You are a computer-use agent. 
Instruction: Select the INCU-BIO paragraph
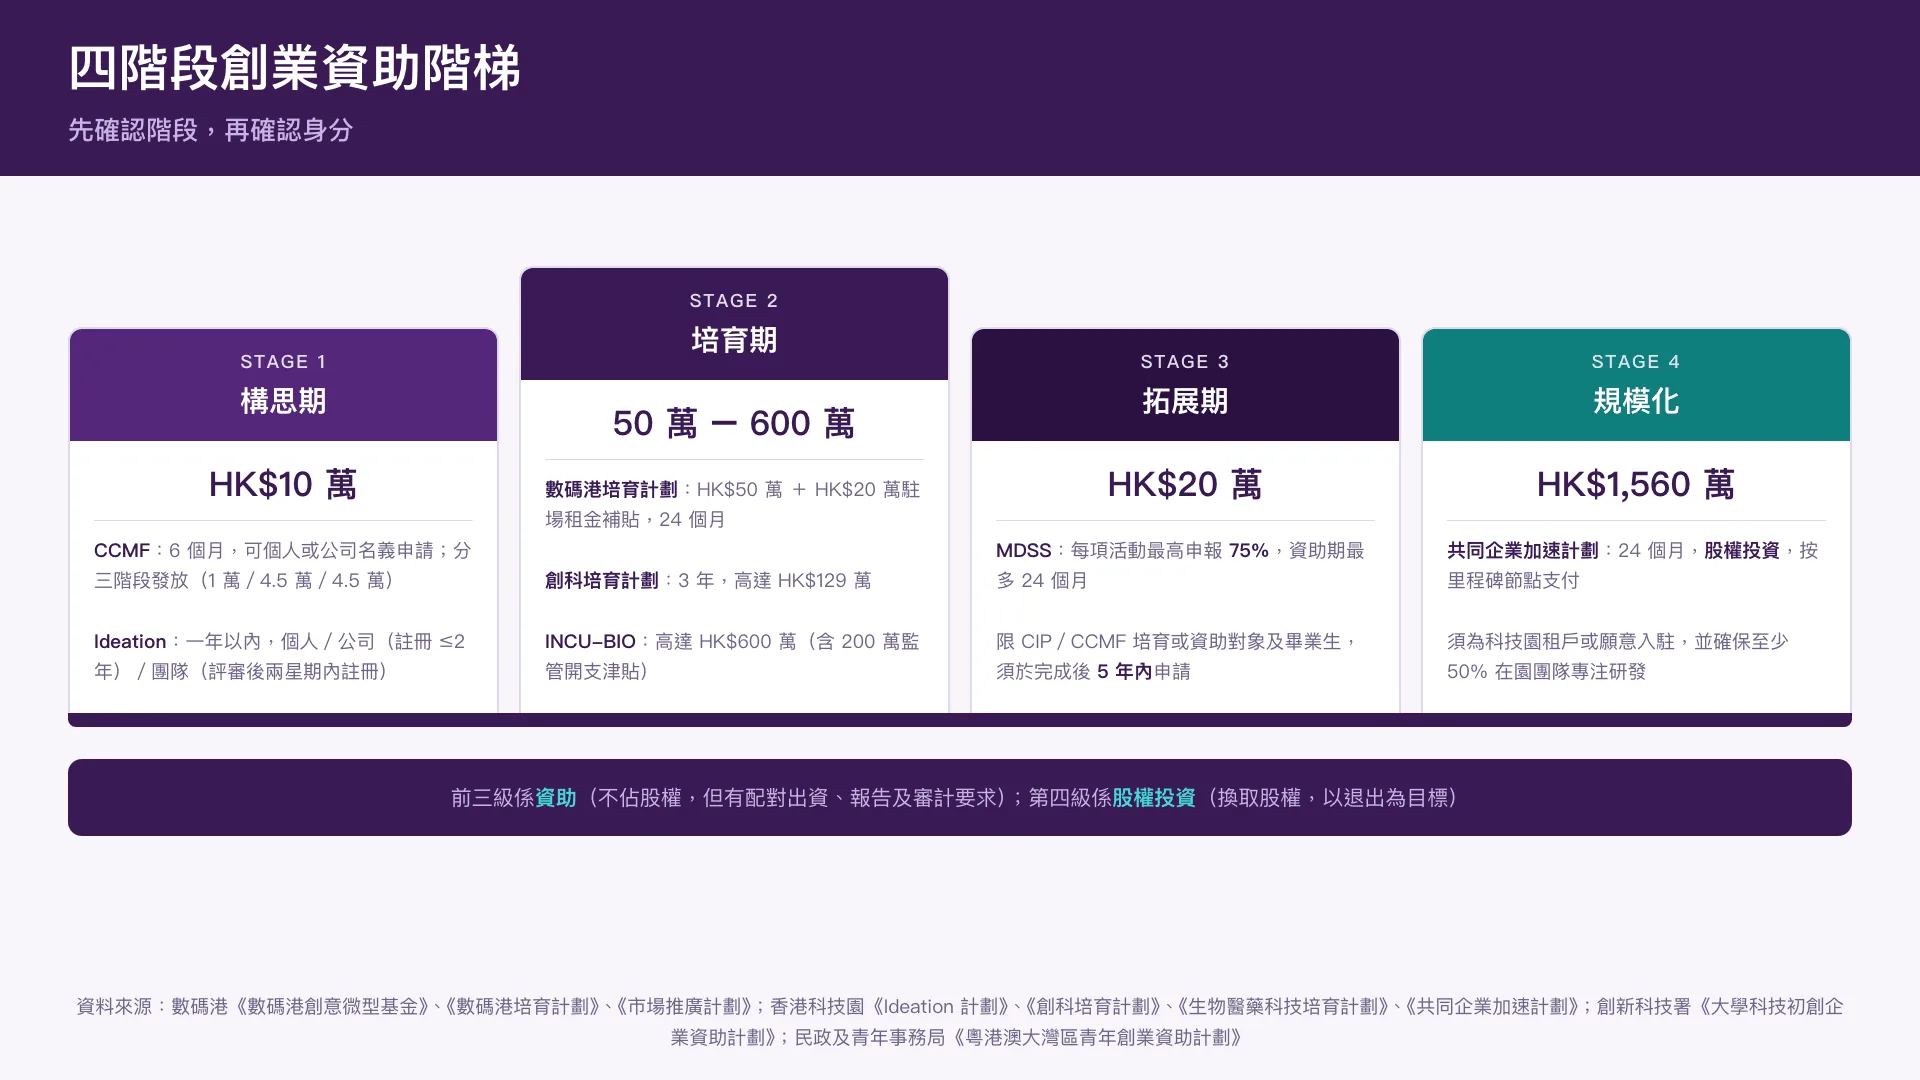click(x=734, y=656)
